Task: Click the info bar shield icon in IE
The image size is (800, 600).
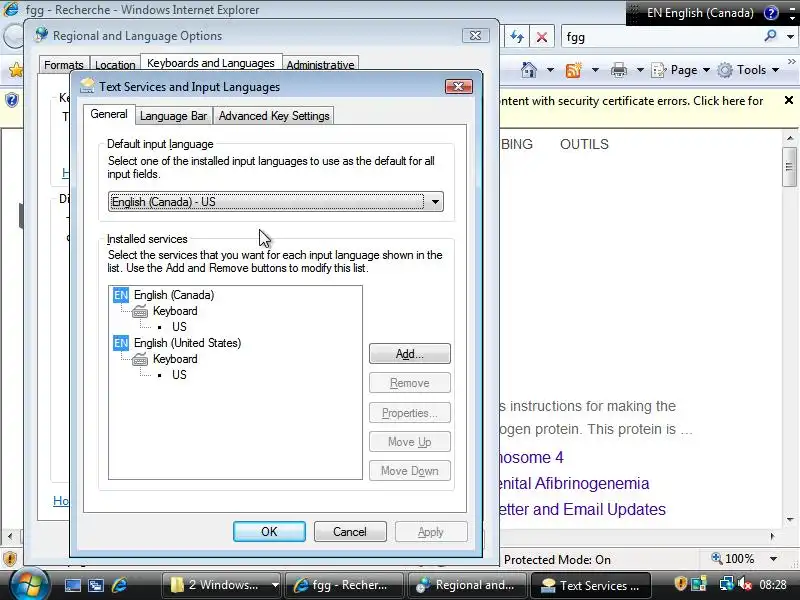Action: click(12, 100)
